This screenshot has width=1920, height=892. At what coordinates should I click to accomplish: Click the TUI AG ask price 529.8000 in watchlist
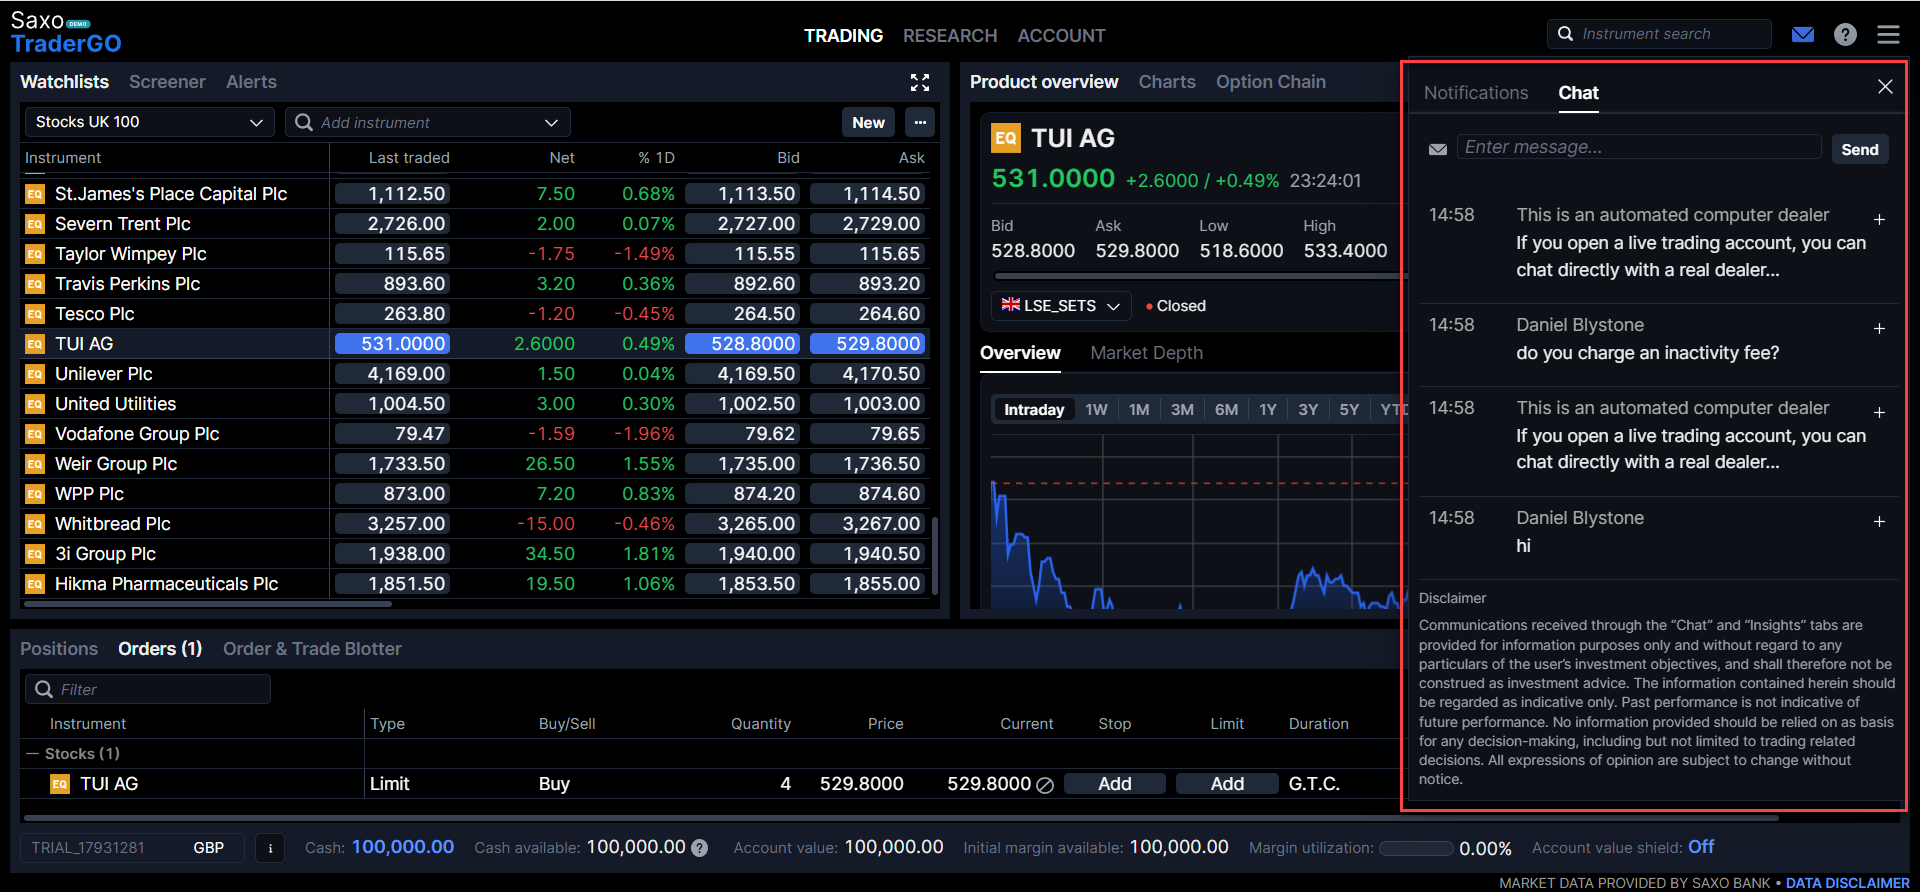[x=866, y=344]
